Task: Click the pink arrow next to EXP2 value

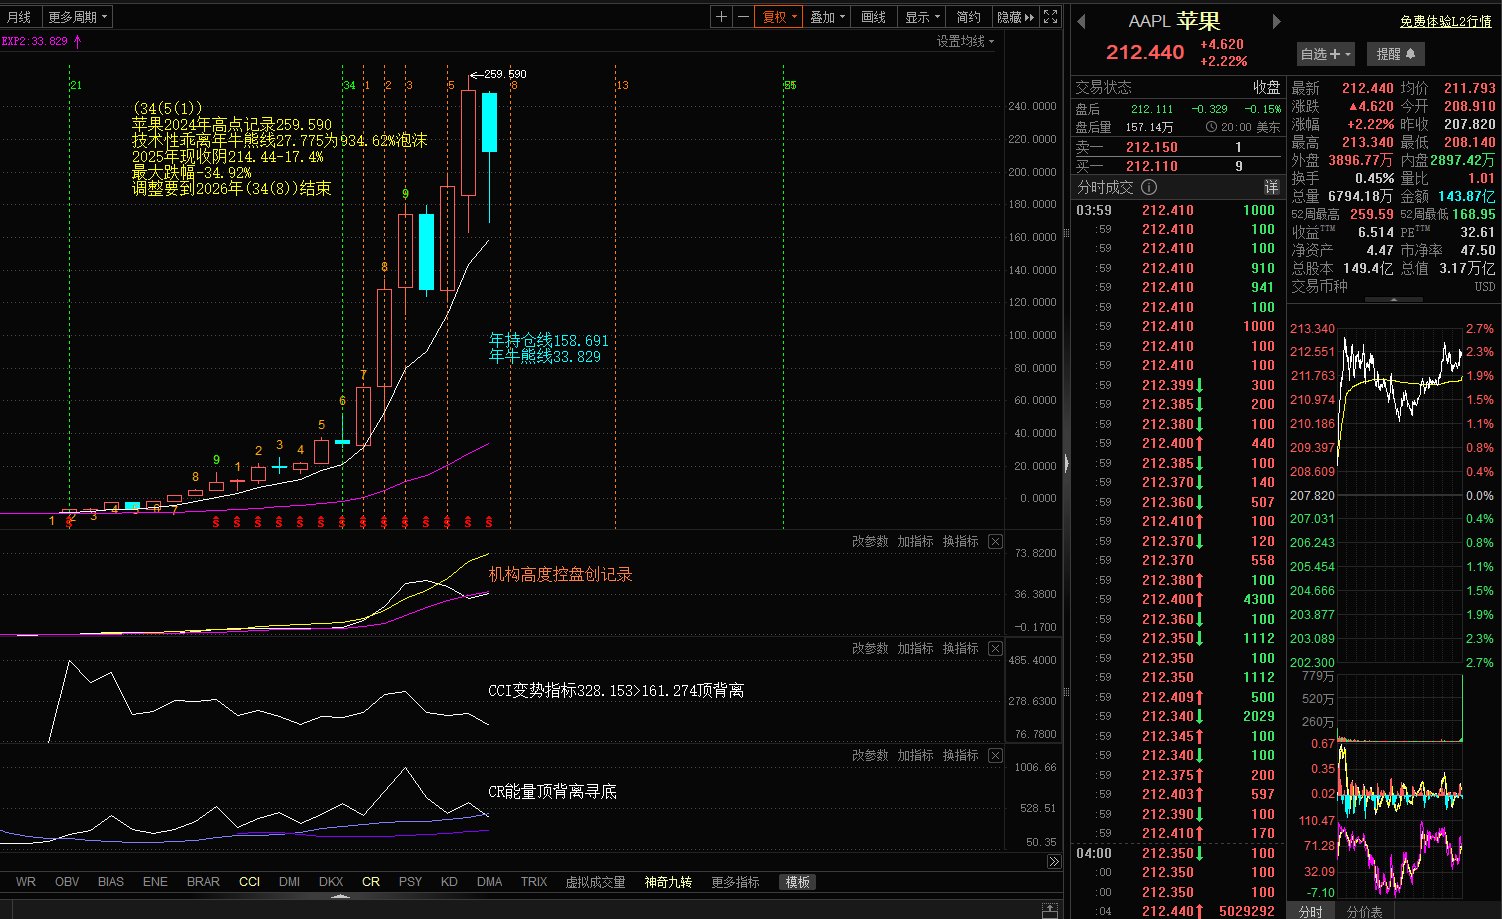Action: [x=77, y=41]
